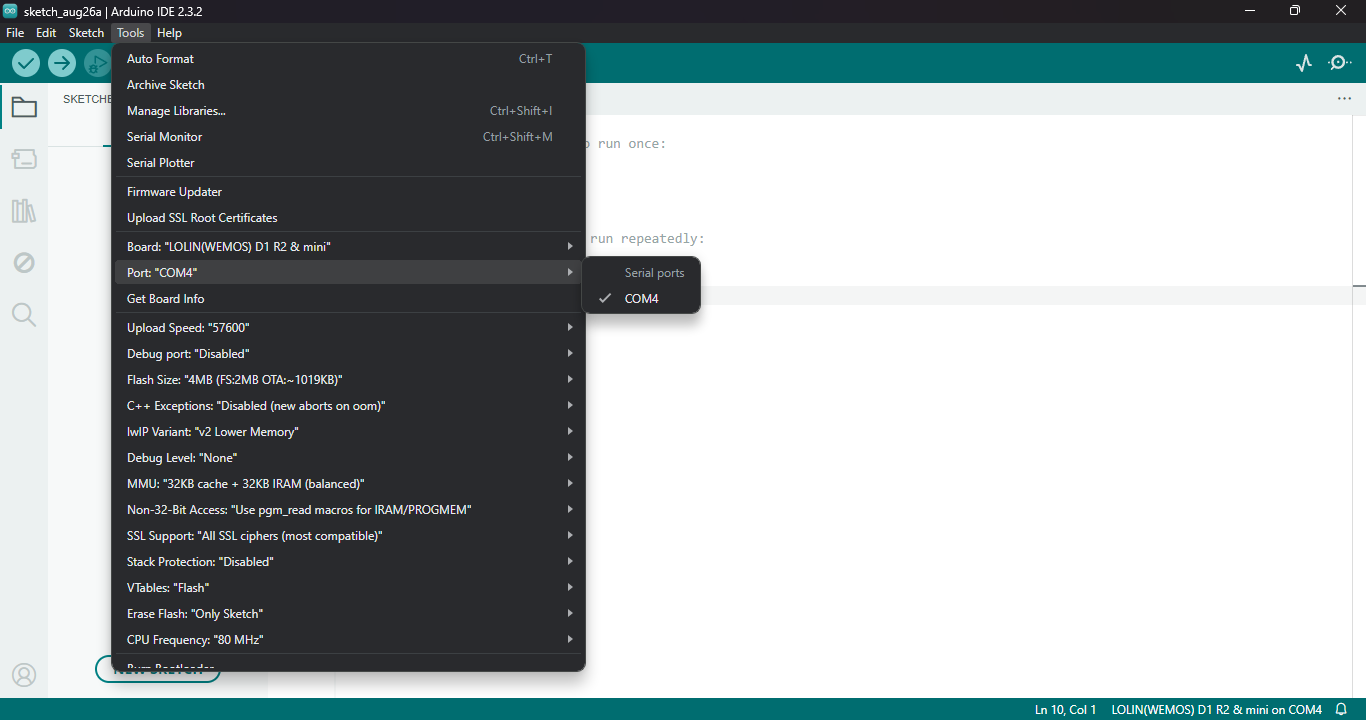The height and width of the screenshot is (720, 1366).
Task: Select the checked COM4 serial port
Action: 641,299
